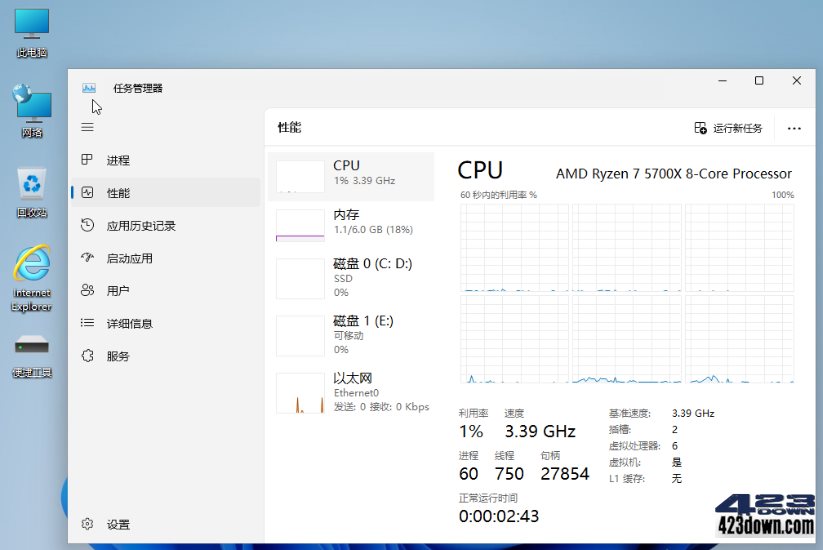This screenshot has width=823, height=550.
Task: Open the 便捷工具 drive desktop icon
Action: click(x=31, y=356)
